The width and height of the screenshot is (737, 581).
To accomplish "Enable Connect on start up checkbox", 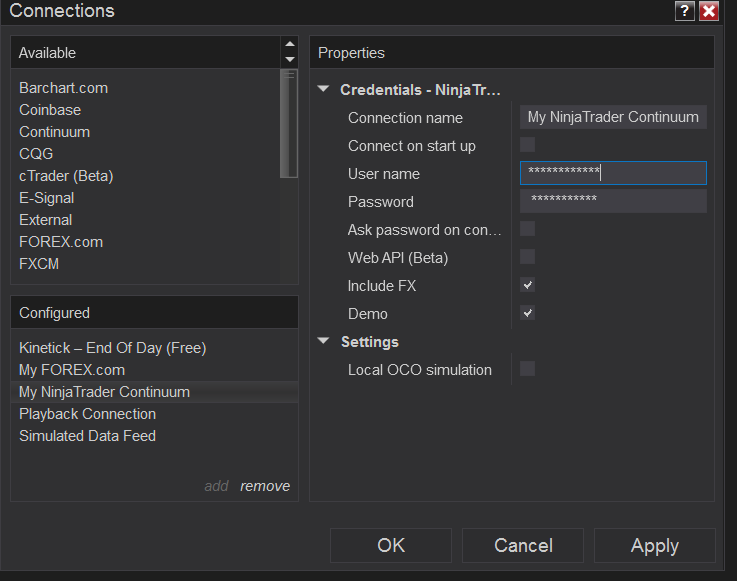I will coord(527,145).
